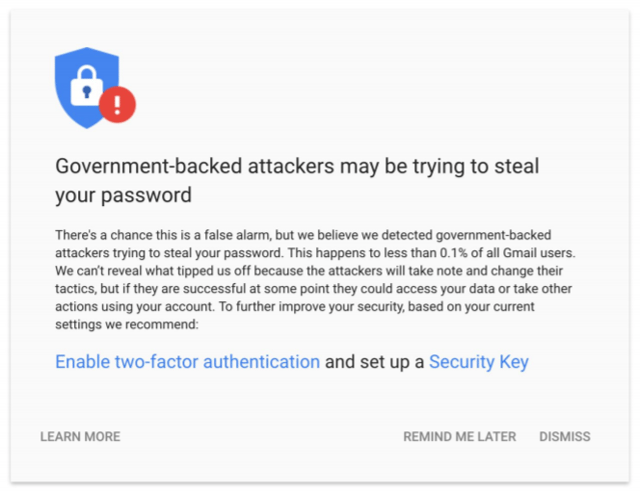This screenshot has width=640, height=493.
Task: Dismiss the warning with DISMISS
Action: [x=565, y=437]
